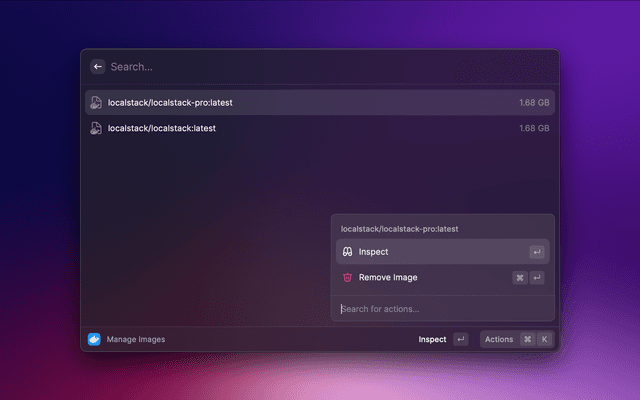Viewport: 640px width, 400px height.
Task: Click the file icon for localstack/localstack:latest
Action: click(96, 128)
